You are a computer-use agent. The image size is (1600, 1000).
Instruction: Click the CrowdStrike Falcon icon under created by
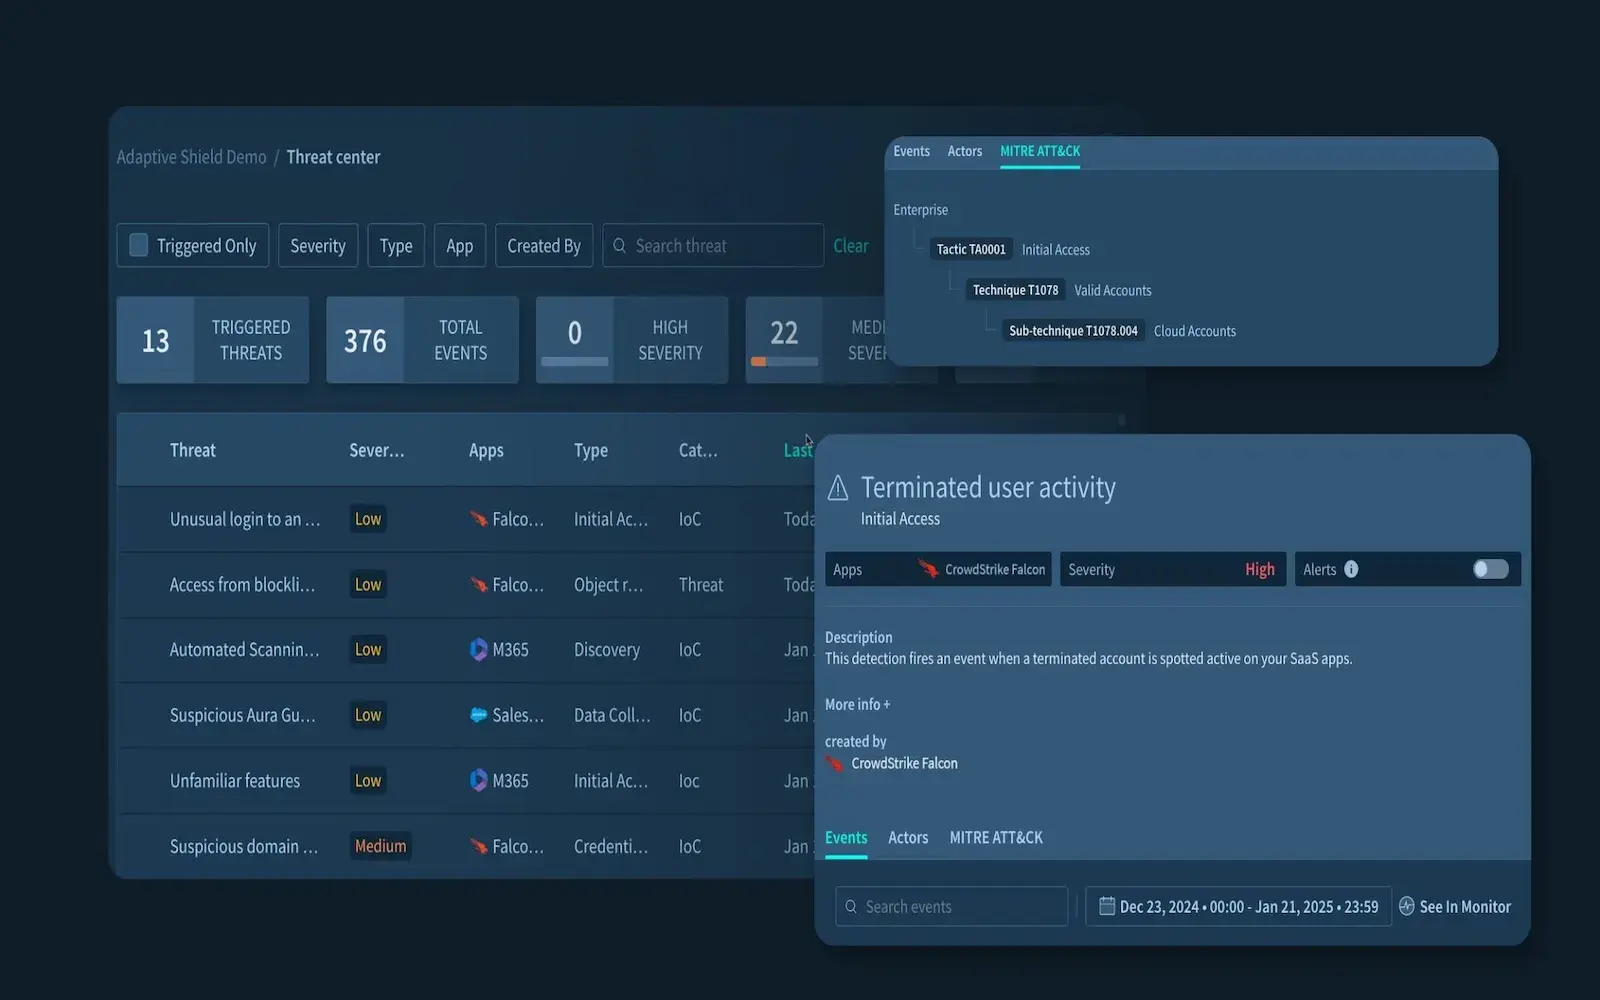[835, 764]
